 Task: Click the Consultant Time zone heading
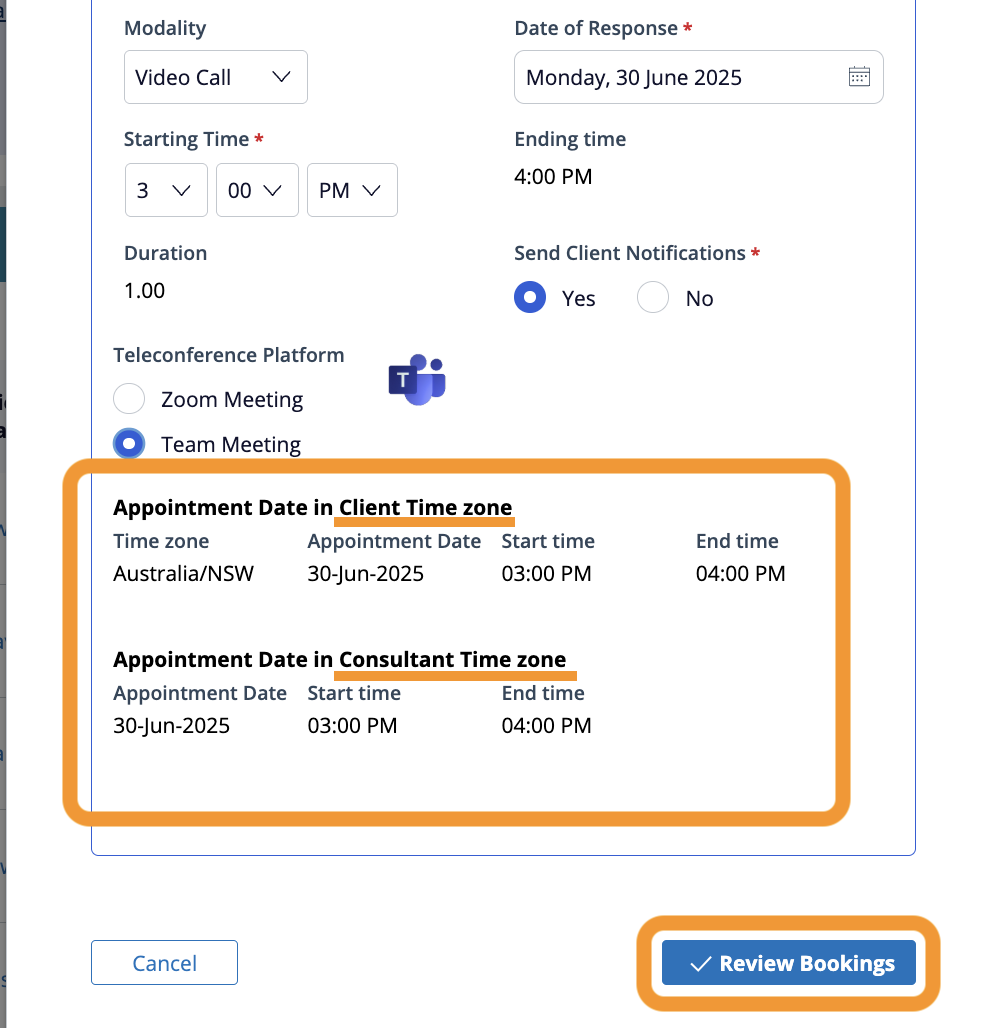(x=453, y=660)
